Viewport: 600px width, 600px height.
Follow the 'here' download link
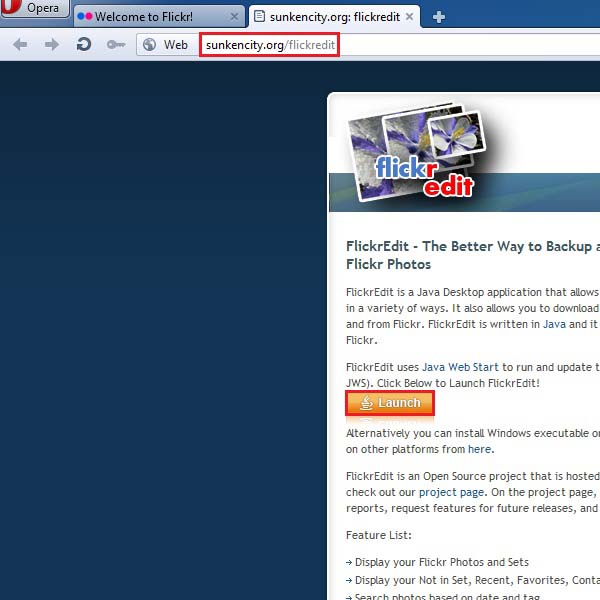tap(479, 449)
